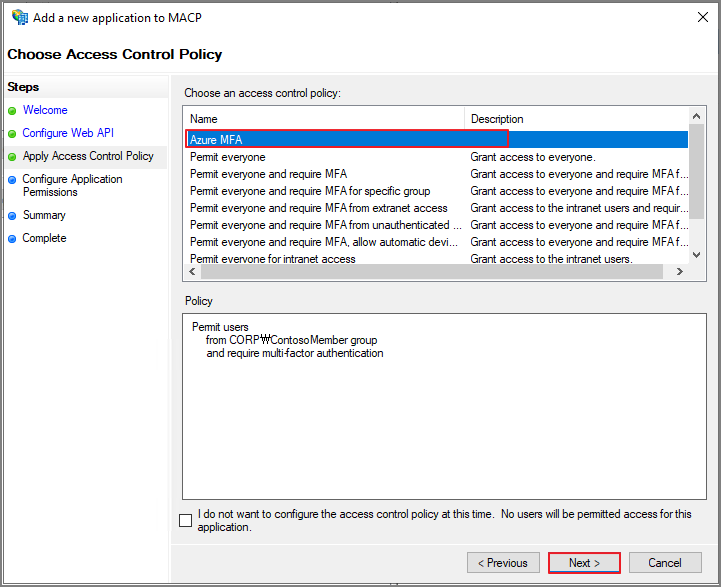The width and height of the screenshot is (721, 587).
Task: Click the policy list scroll up arrow
Action: pyautogui.click(x=696, y=116)
